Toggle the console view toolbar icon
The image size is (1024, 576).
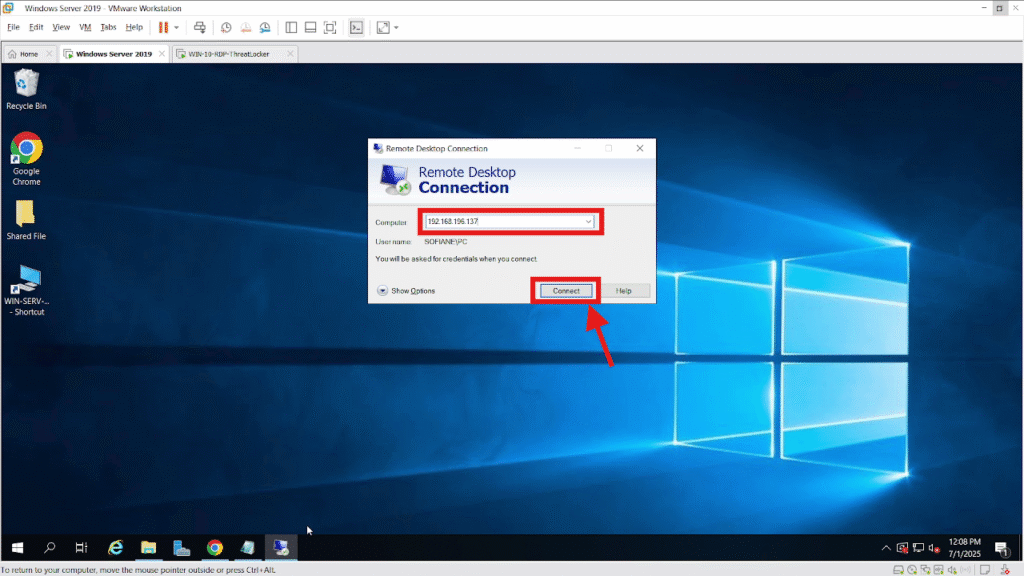coord(356,27)
